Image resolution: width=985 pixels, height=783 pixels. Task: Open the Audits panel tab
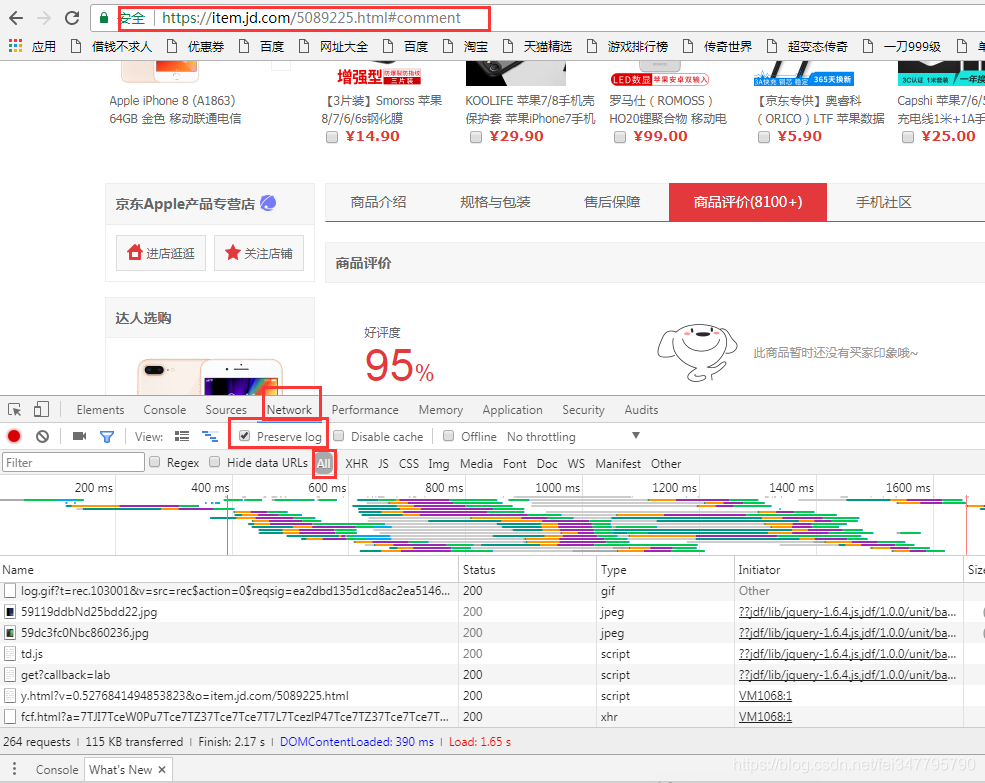(x=641, y=410)
